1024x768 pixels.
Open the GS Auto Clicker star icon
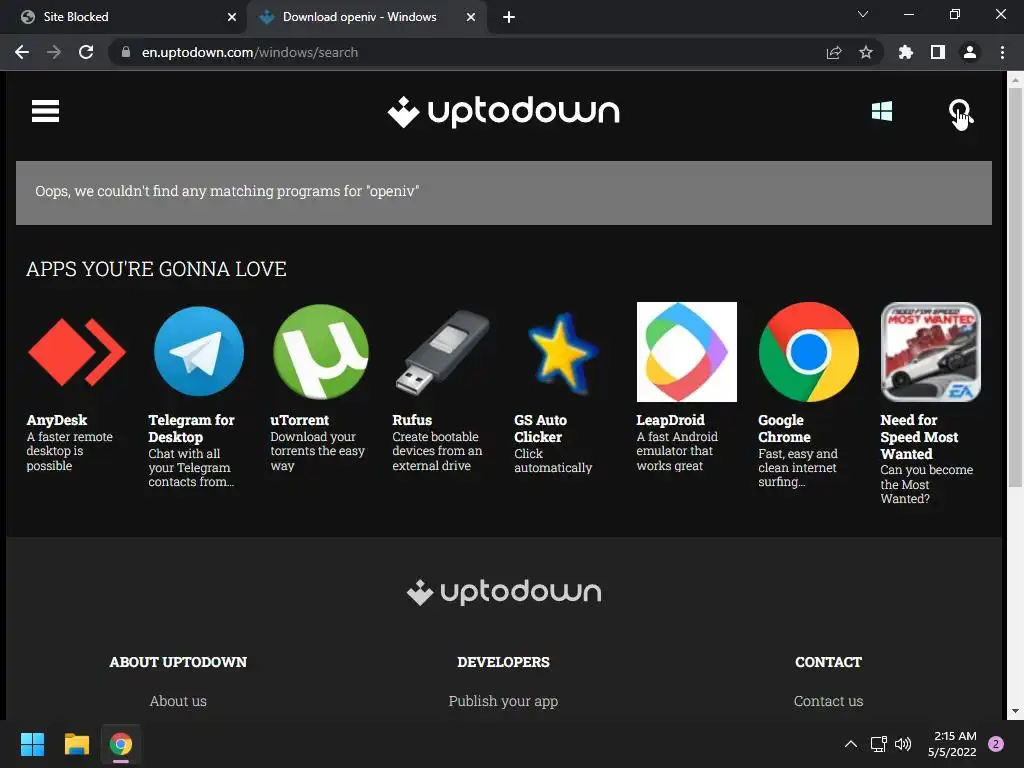tap(562, 353)
